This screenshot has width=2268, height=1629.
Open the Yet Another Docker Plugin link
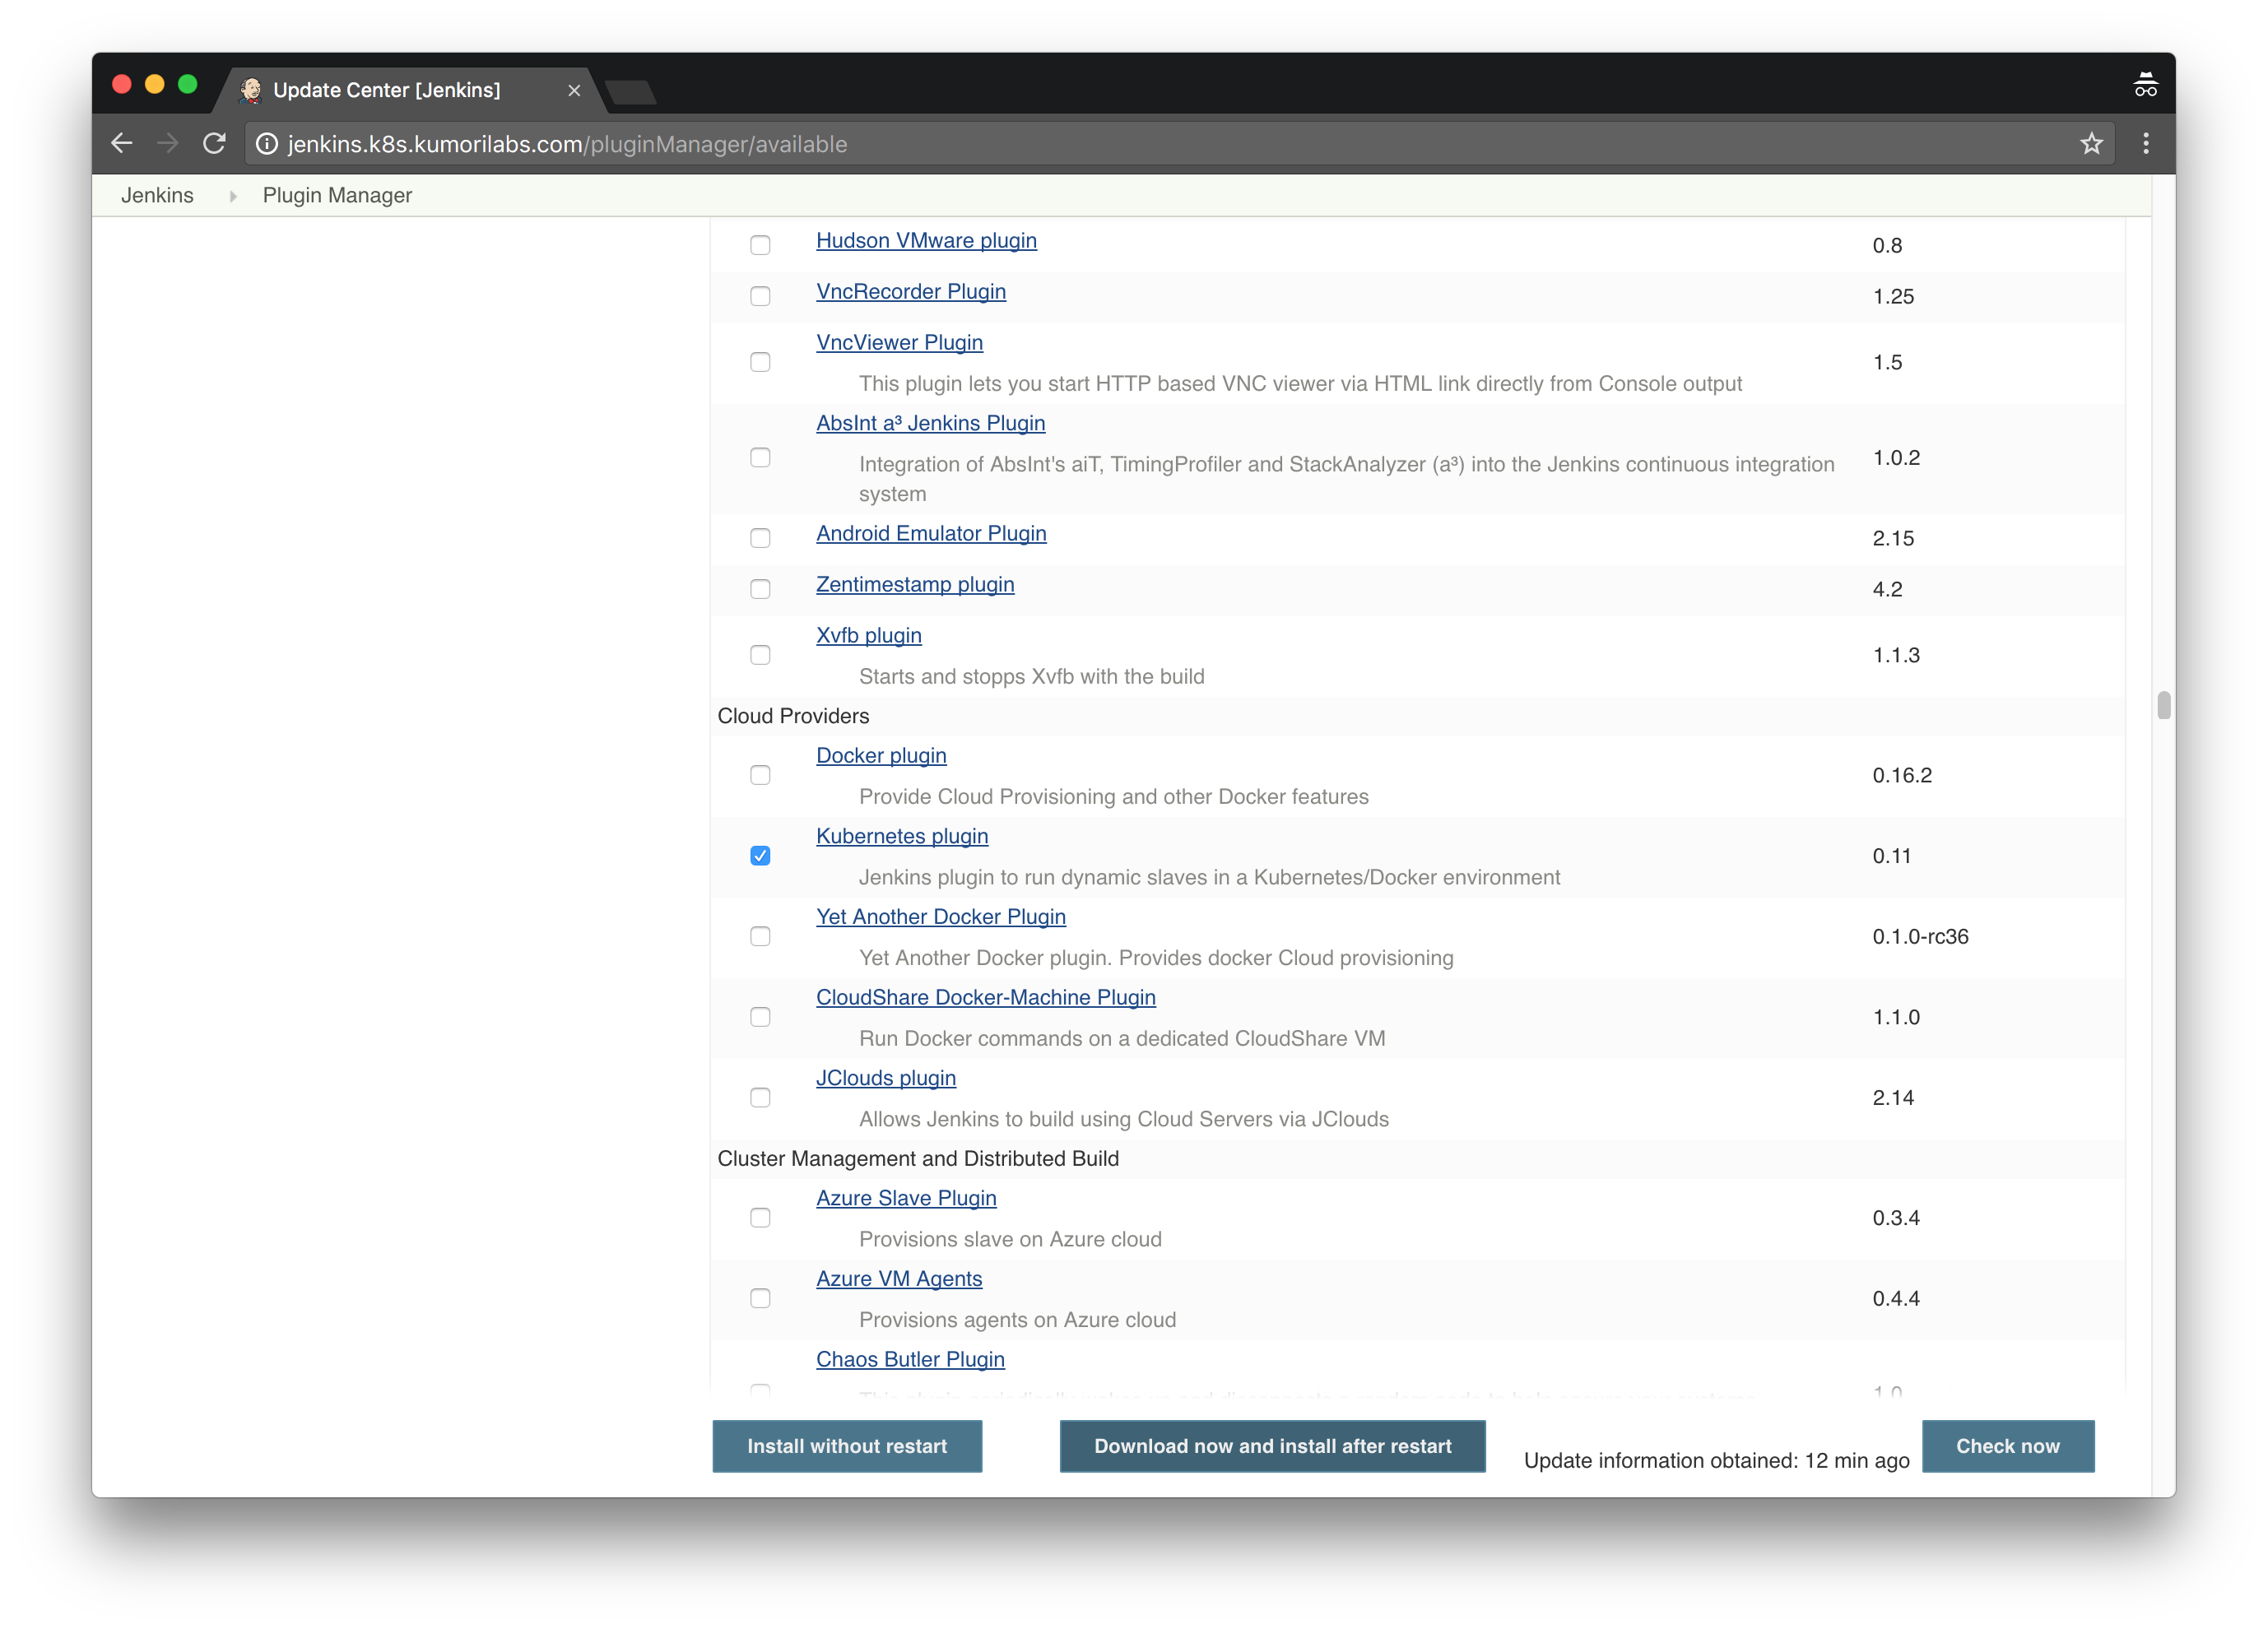point(942,916)
